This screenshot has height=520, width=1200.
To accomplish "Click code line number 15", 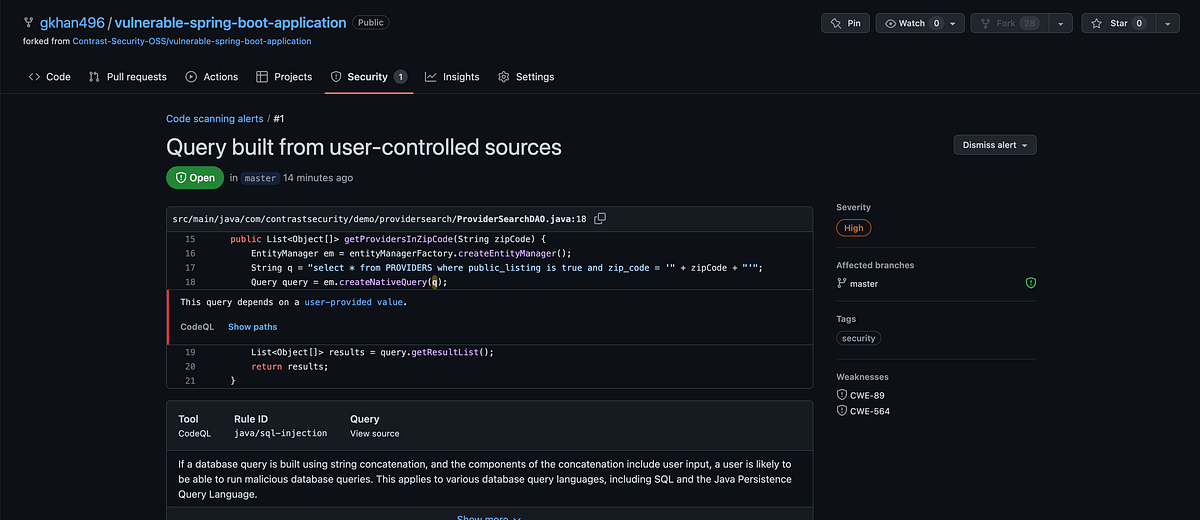I will 190,240.
